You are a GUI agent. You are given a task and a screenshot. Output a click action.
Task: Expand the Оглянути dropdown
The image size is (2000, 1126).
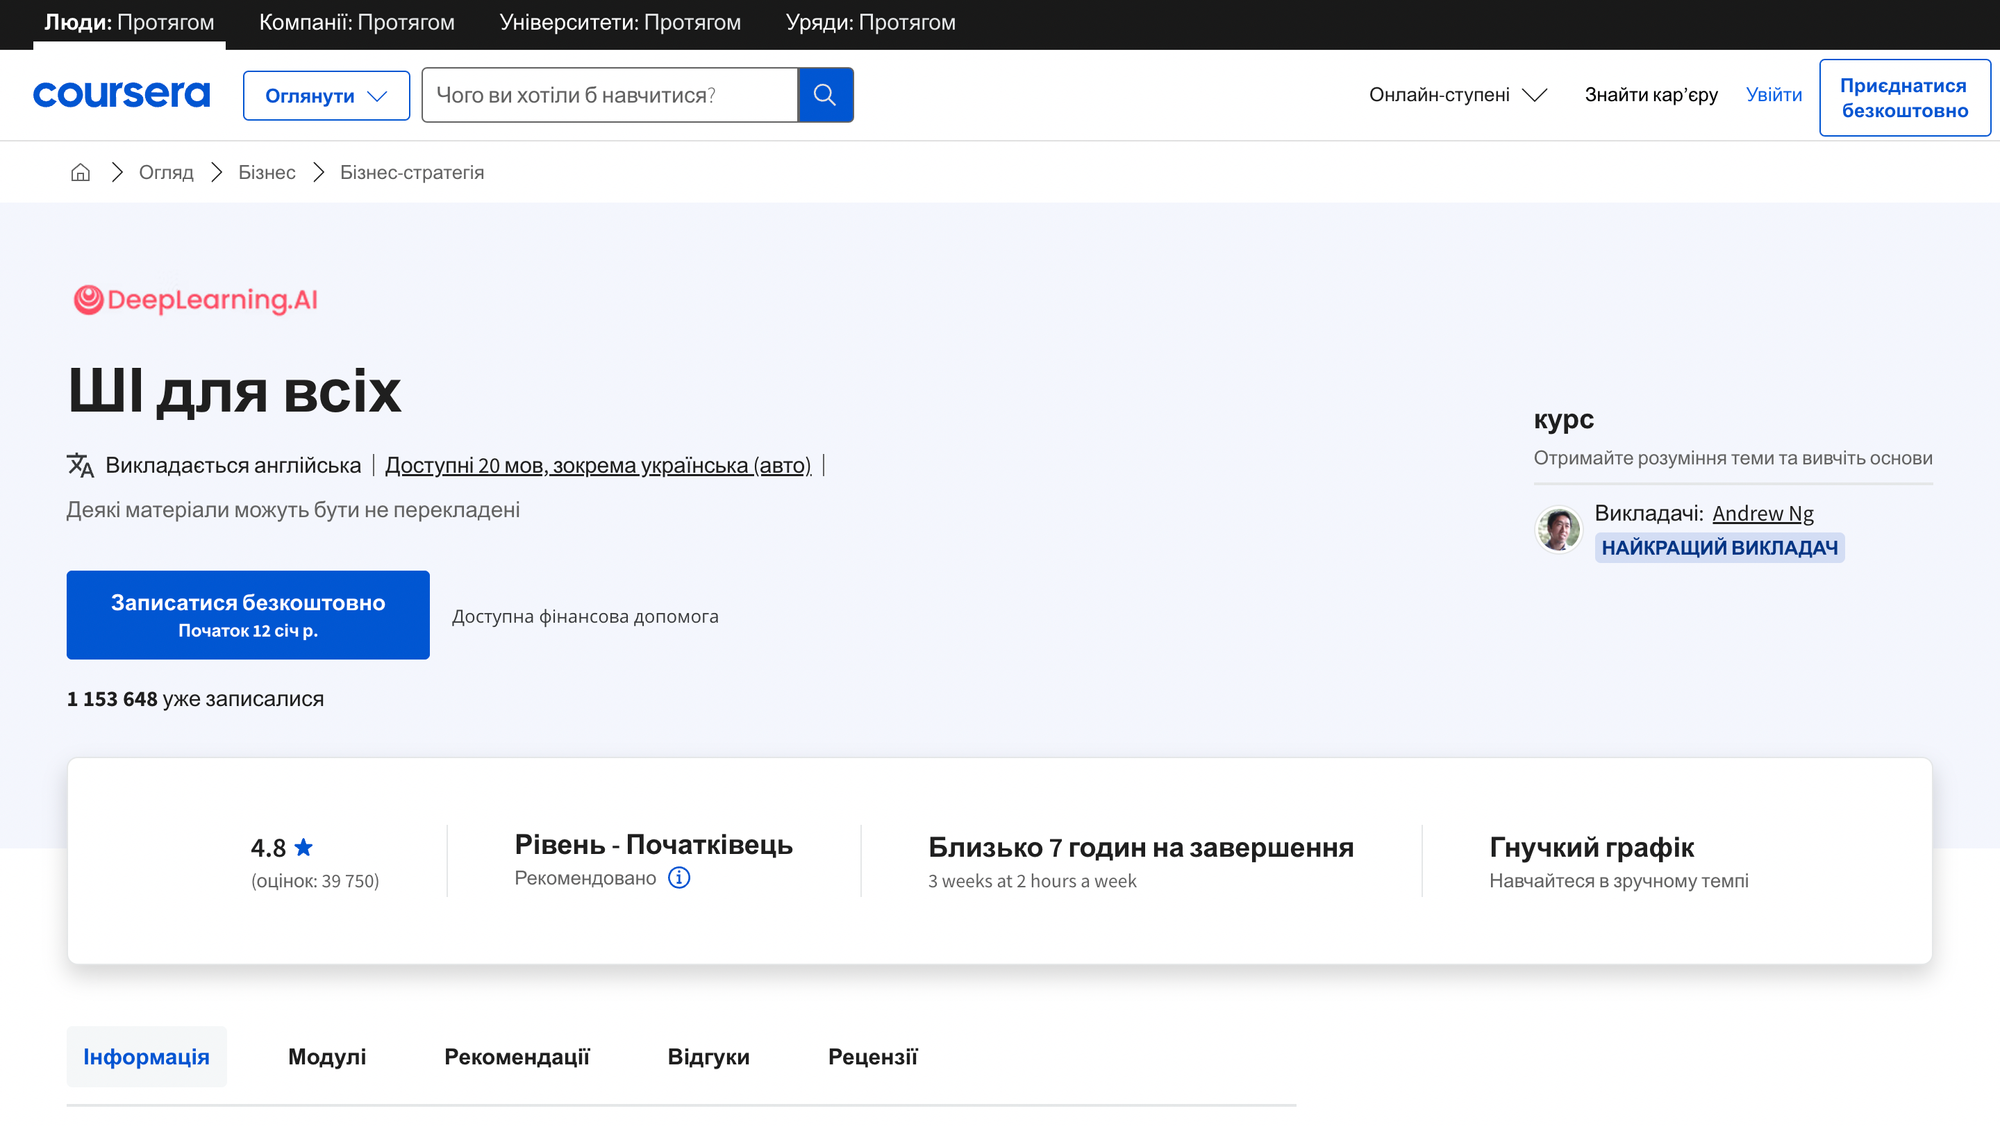pos(326,96)
